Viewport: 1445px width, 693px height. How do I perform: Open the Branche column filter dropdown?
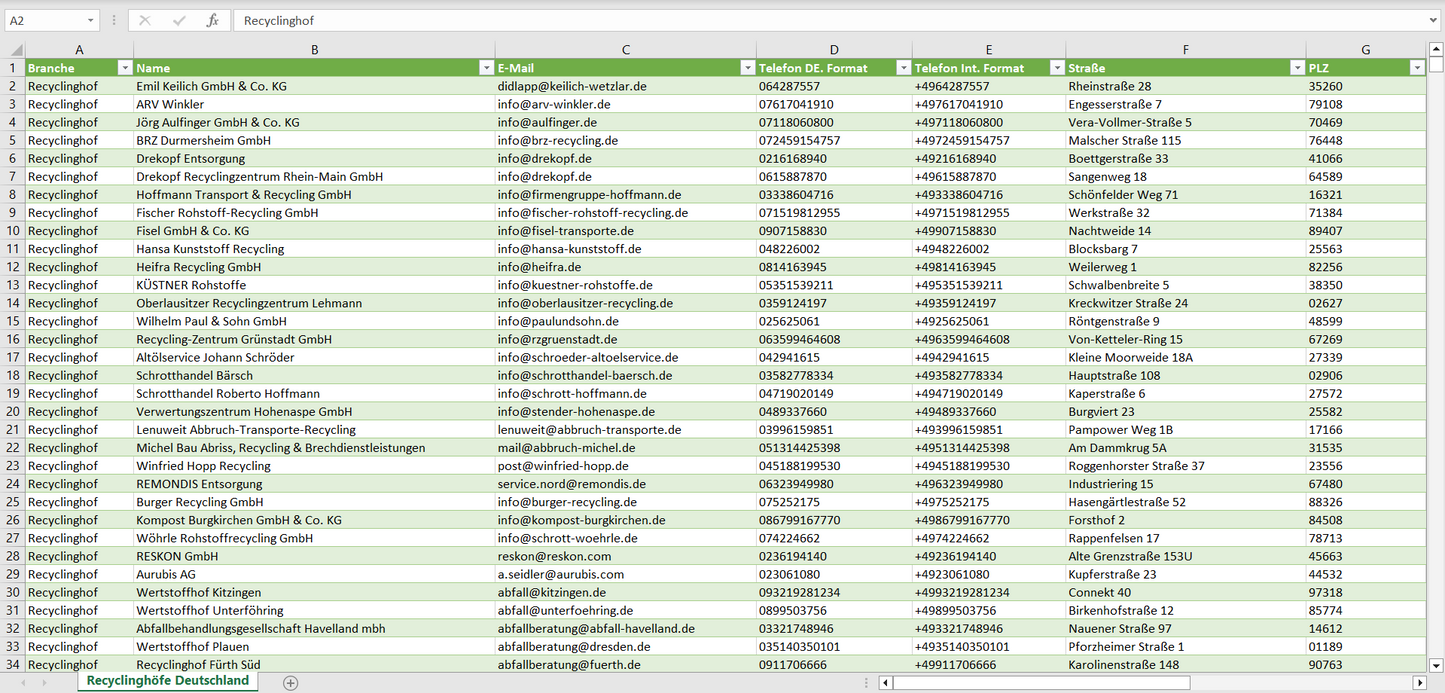(124, 68)
